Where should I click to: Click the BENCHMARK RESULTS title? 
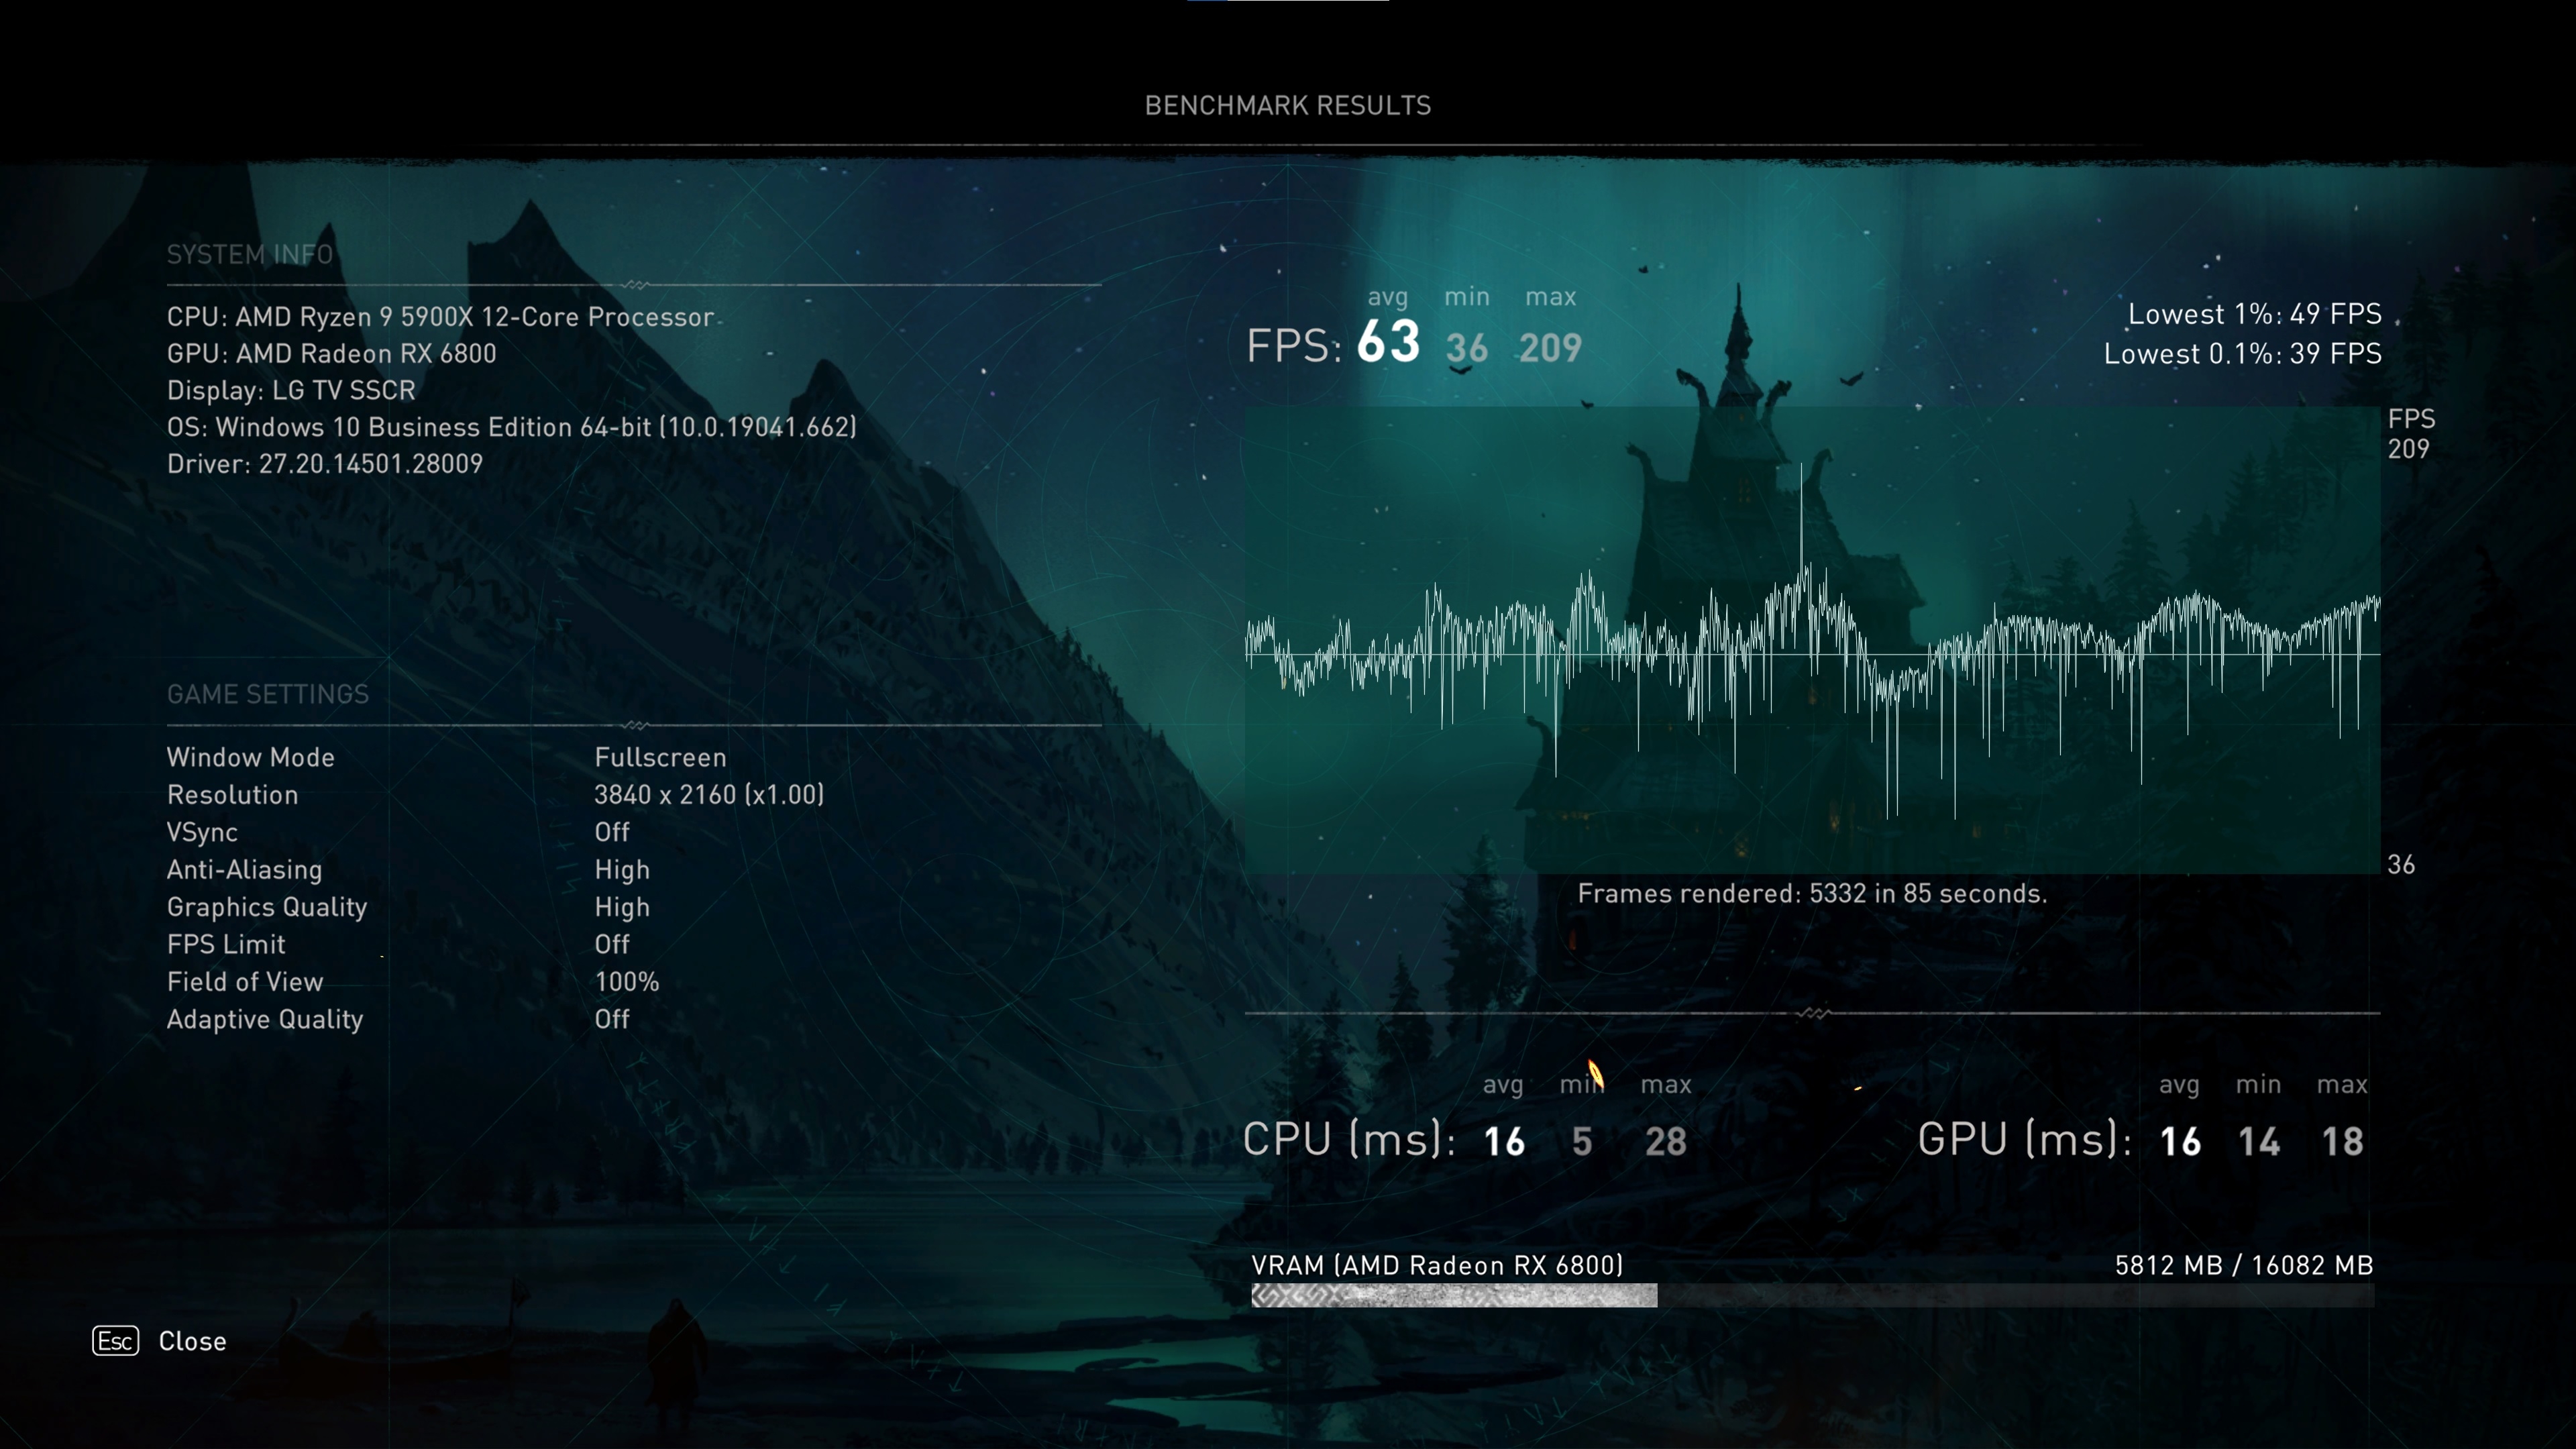[x=1288, y=106]
